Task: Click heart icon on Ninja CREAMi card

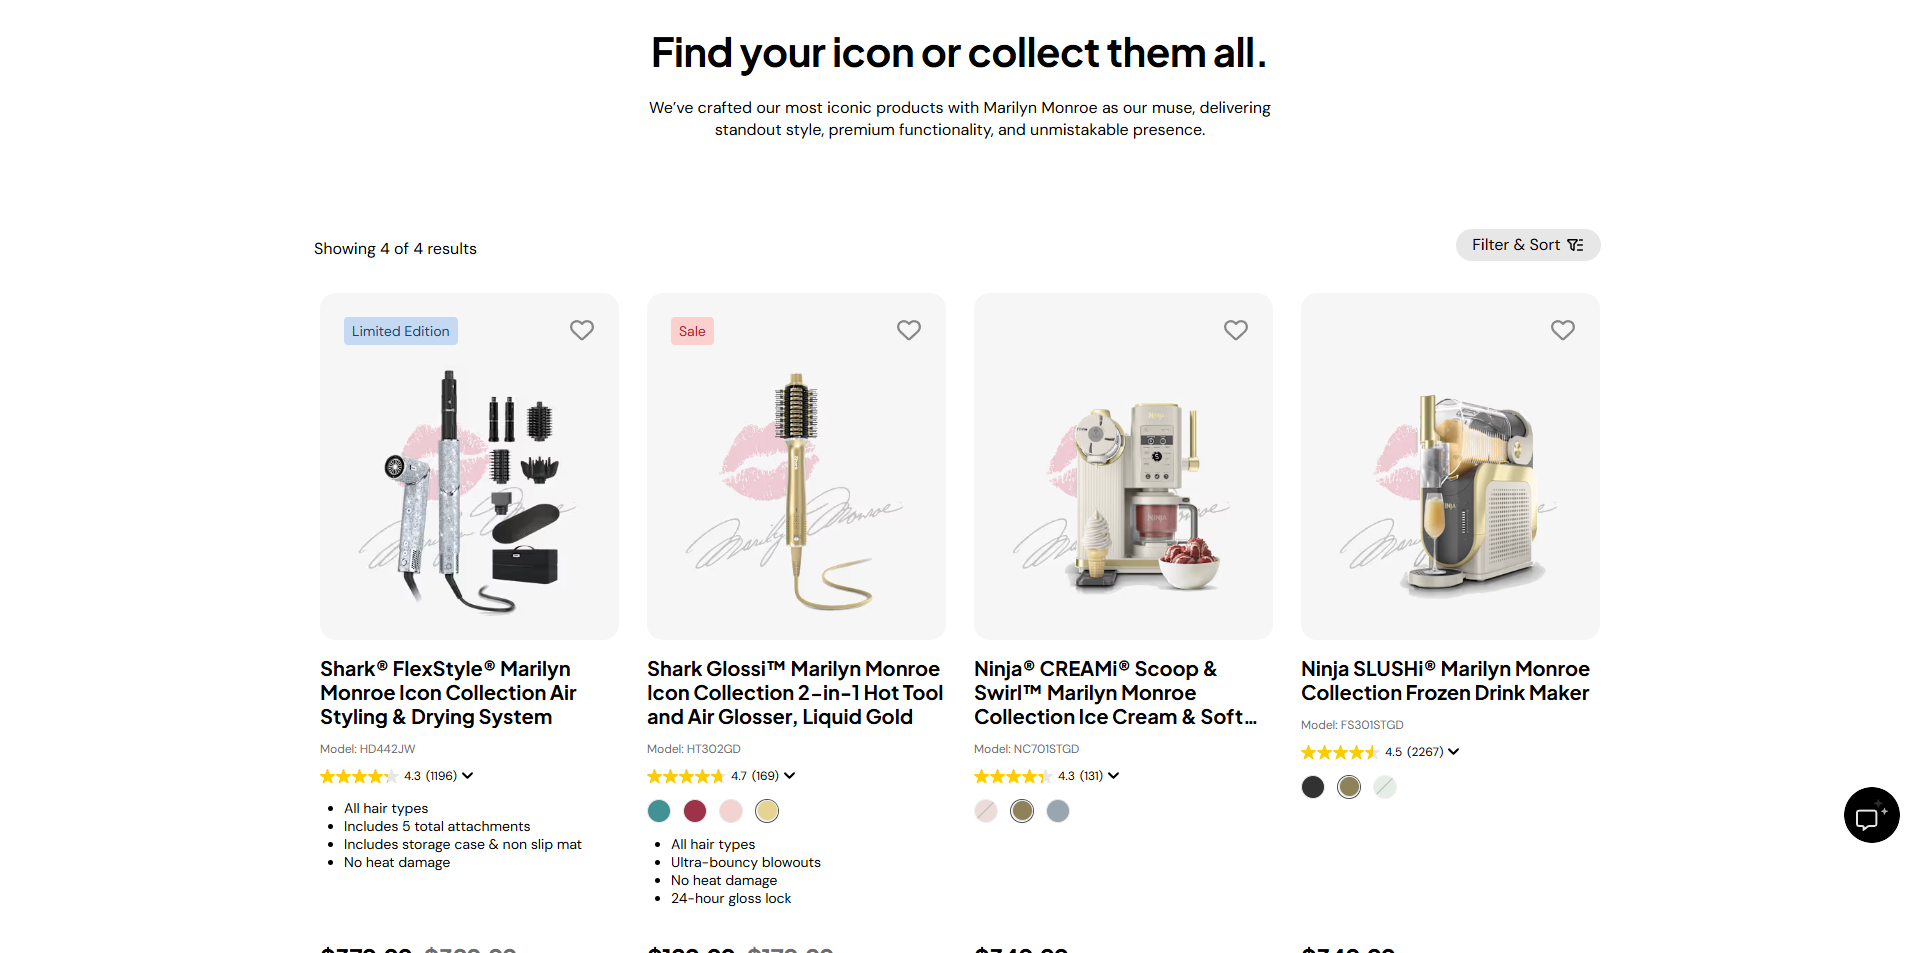Action: point(1236,330)
